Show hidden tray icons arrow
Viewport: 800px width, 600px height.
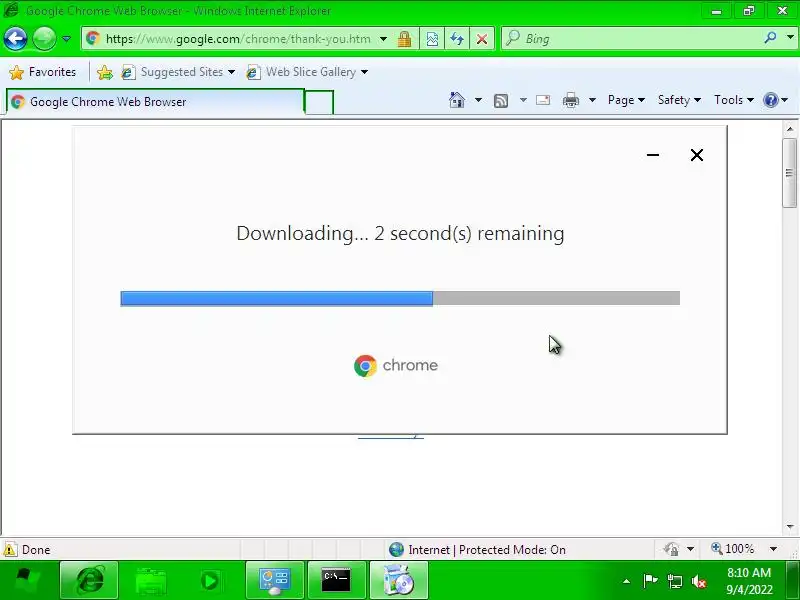click(x=627, y=581)
